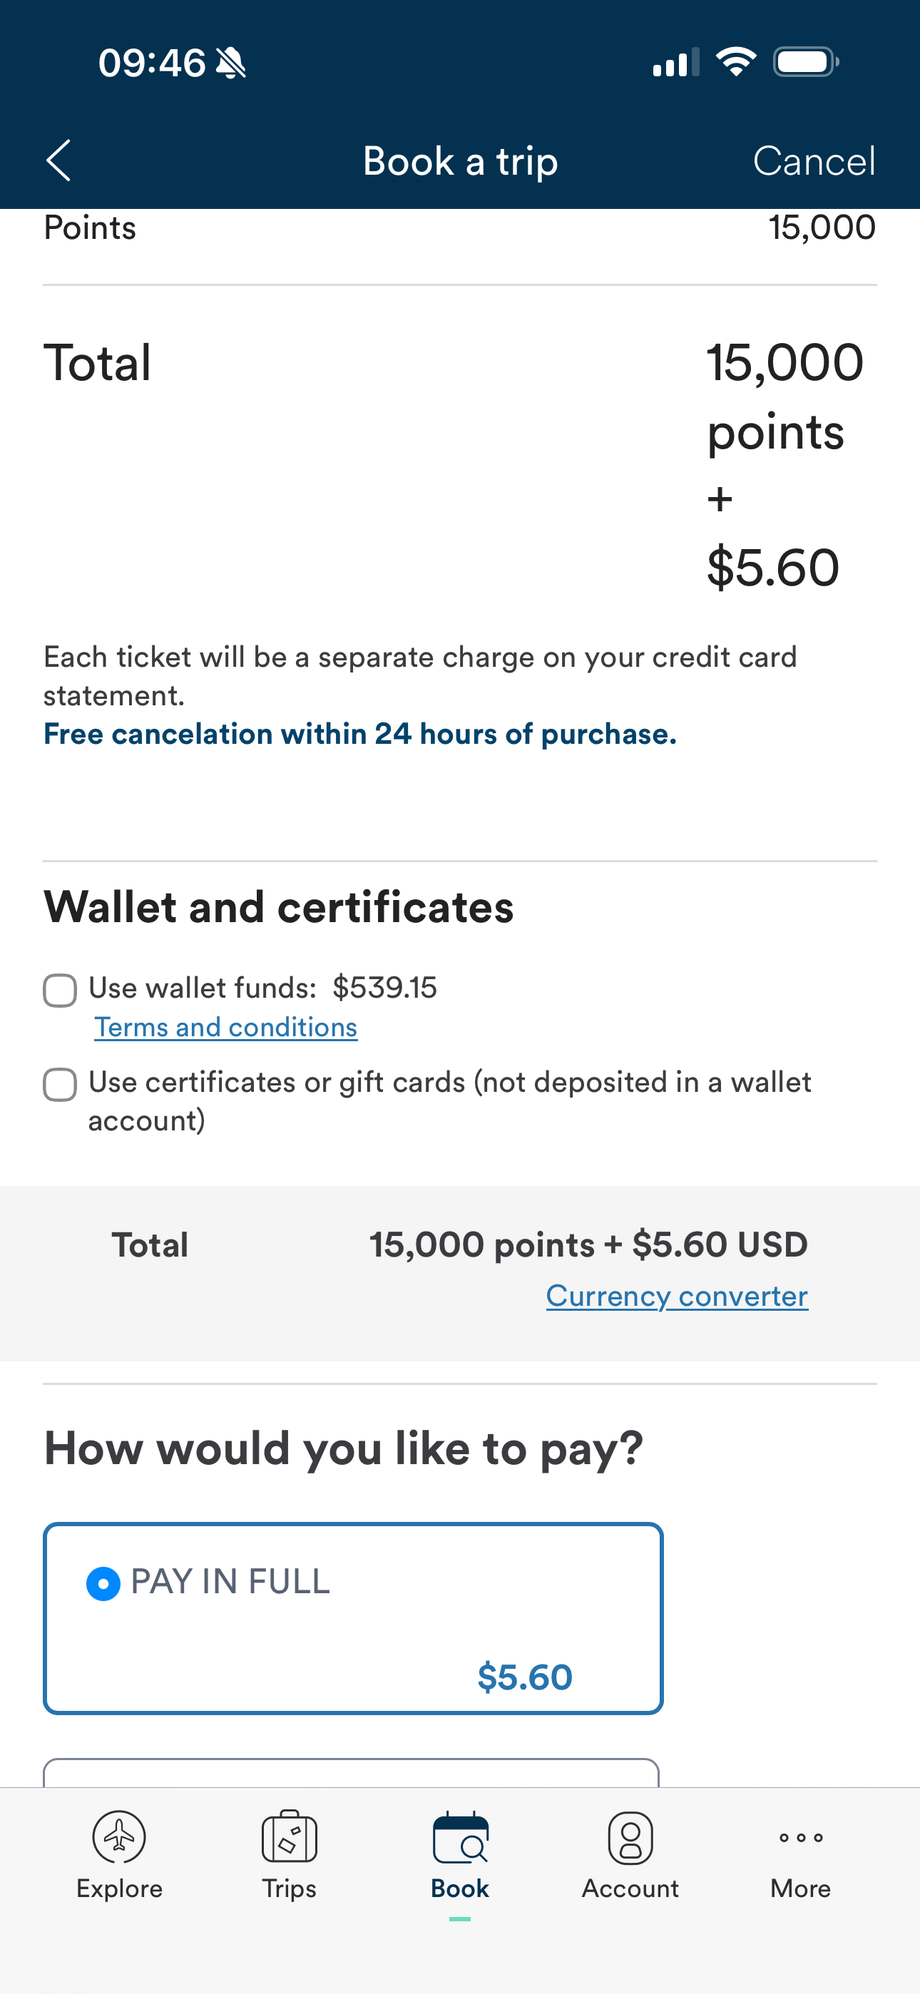920x1994 pixels.
Task: Open the Trips luggage icon
Action: click(x=289, y=1837)
